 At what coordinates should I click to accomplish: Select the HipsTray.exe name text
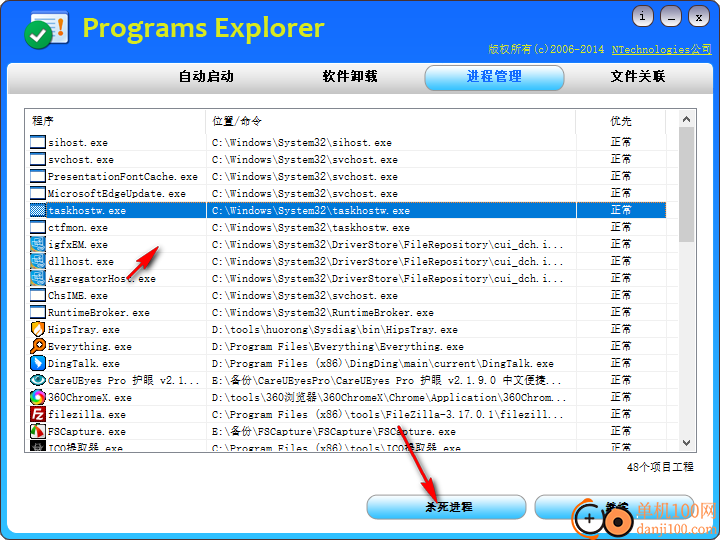pos(84,329)
